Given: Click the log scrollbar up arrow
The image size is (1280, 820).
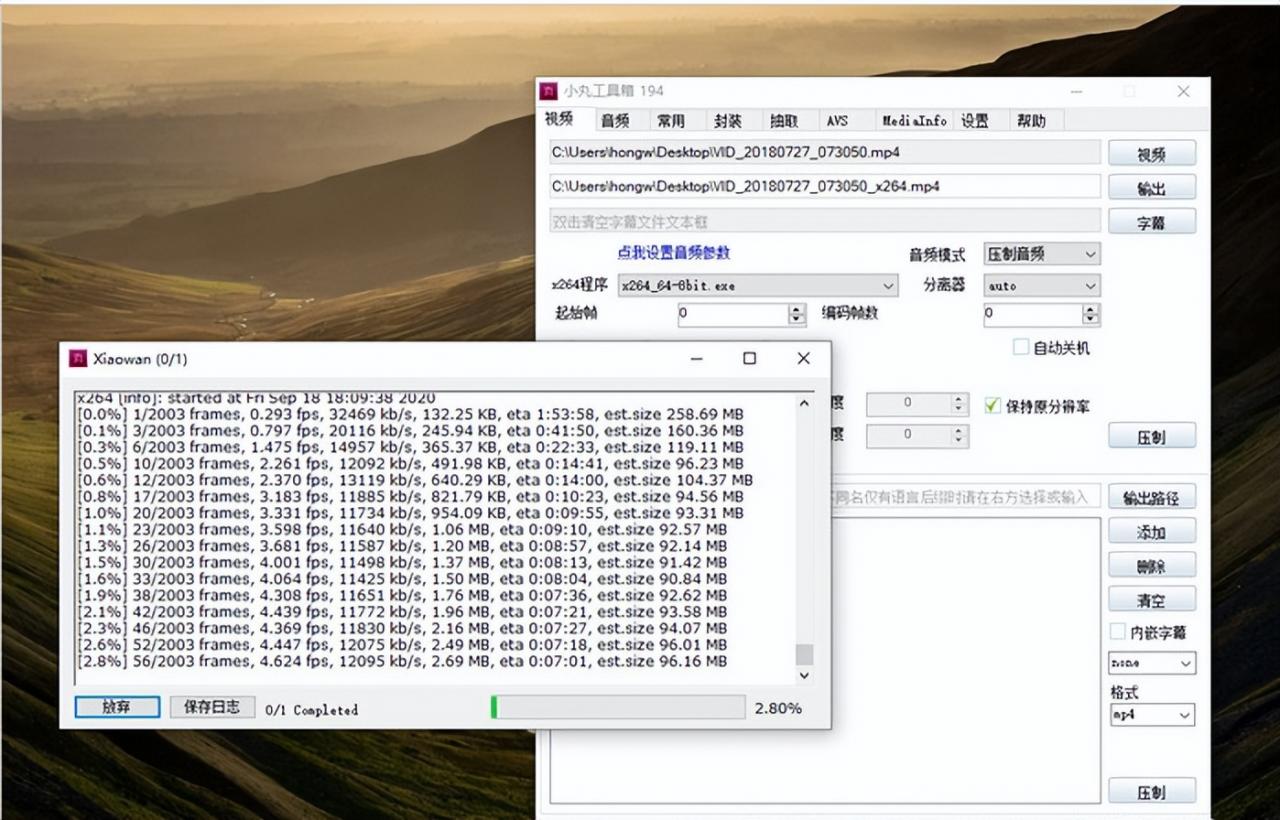Looking at the screenshot, I should click(x=804, y=403).
